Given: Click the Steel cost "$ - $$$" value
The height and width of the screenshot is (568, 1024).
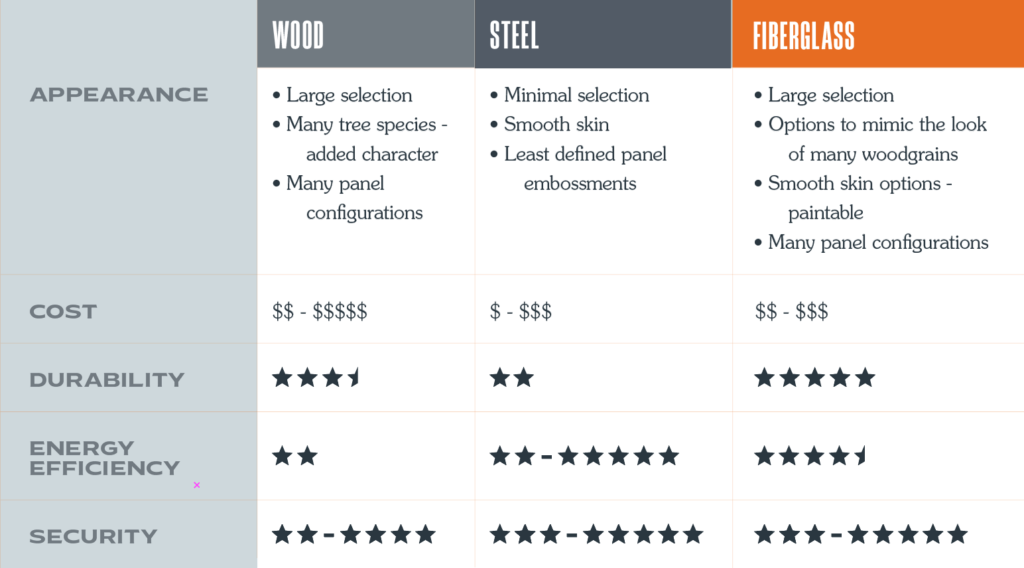Looking at the screenshot, I should point(520,312).
